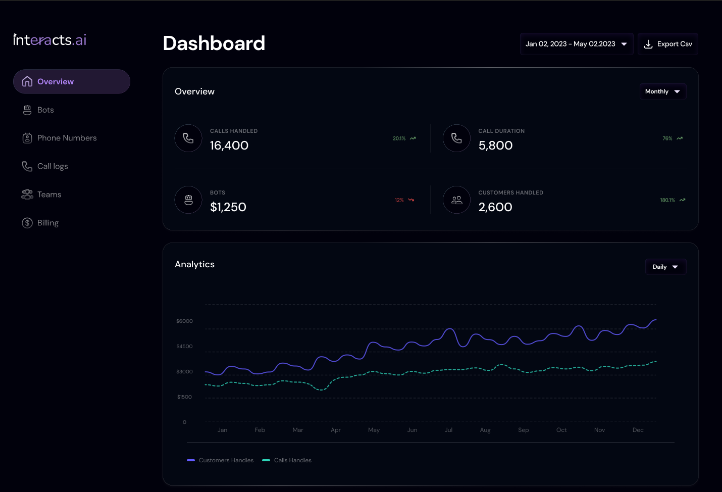
Task: Click the Jan label on chart axis
Action: tap(222, 430)
